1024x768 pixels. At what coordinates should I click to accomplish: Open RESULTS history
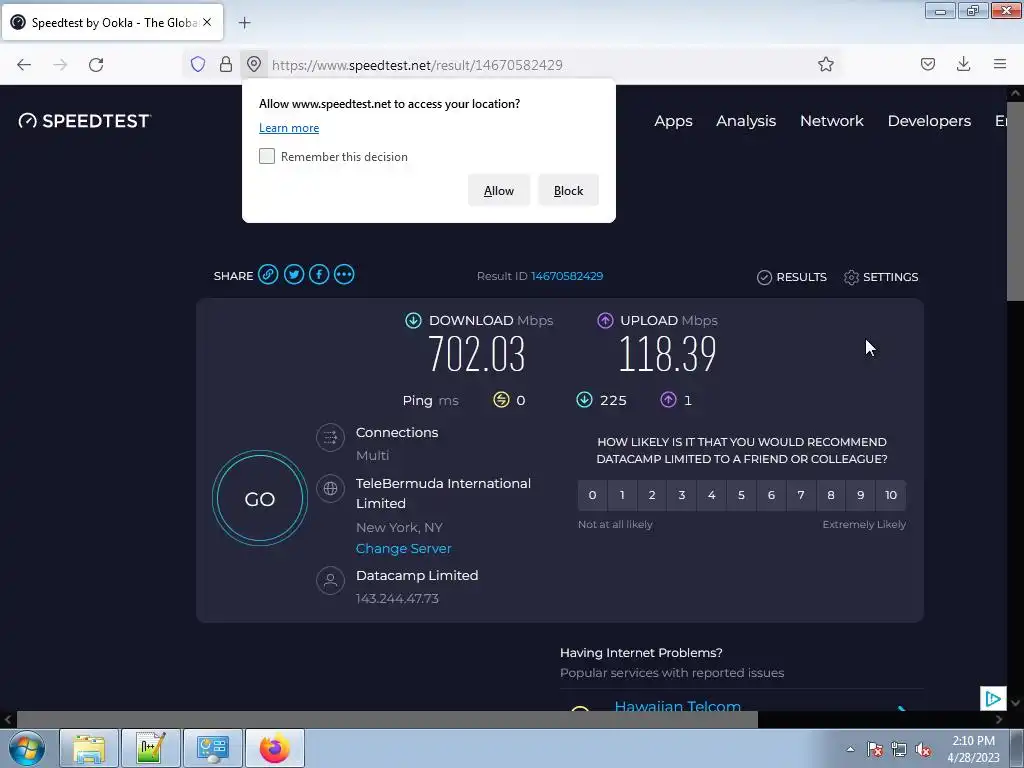(x=792, y=277)
